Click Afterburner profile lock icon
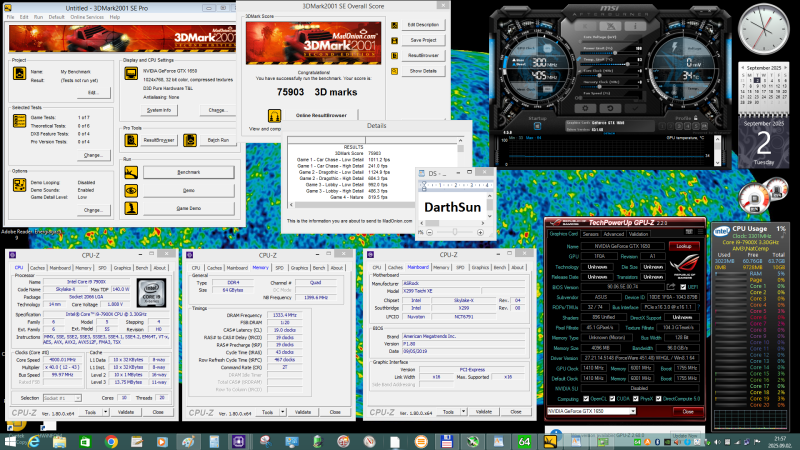Image resolution: width=800 pixels, height=450 pixels. click(695, 118)
